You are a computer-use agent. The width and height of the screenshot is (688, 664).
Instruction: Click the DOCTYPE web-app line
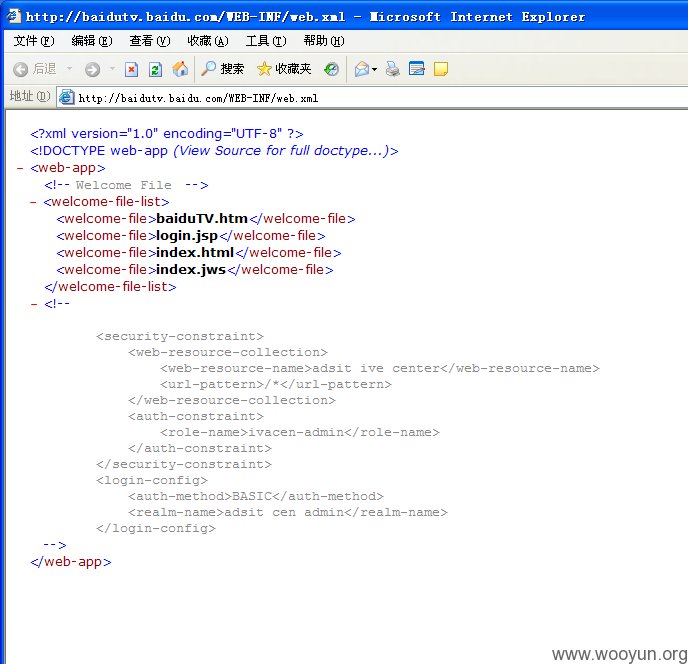coord(214,151)
